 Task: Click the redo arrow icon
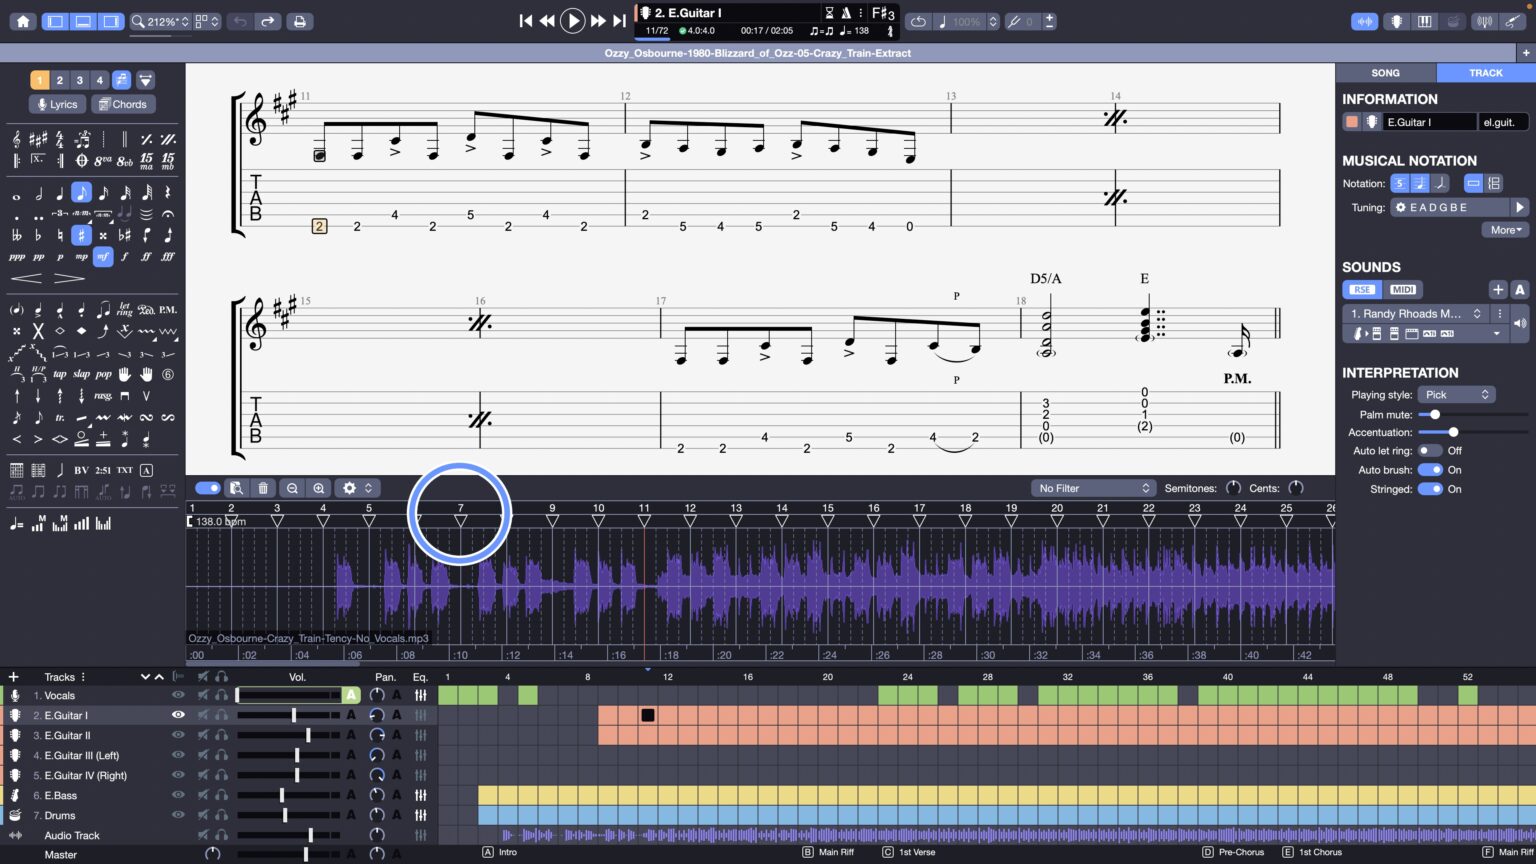point(266,20)
